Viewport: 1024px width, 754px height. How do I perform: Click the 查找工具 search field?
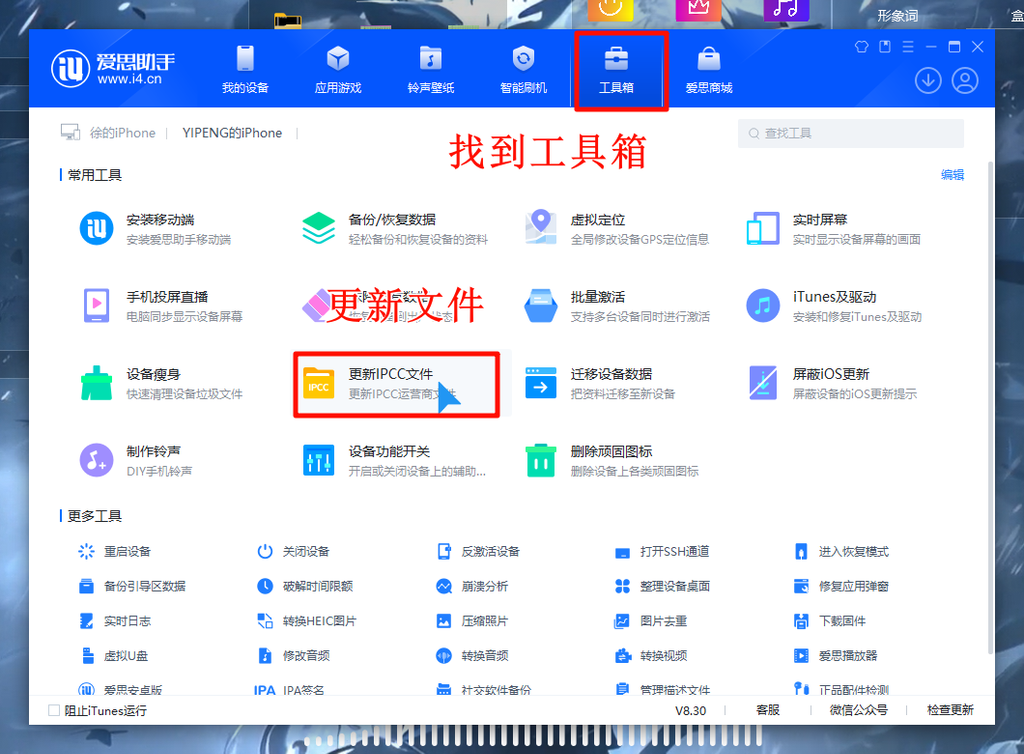[850, 134]
